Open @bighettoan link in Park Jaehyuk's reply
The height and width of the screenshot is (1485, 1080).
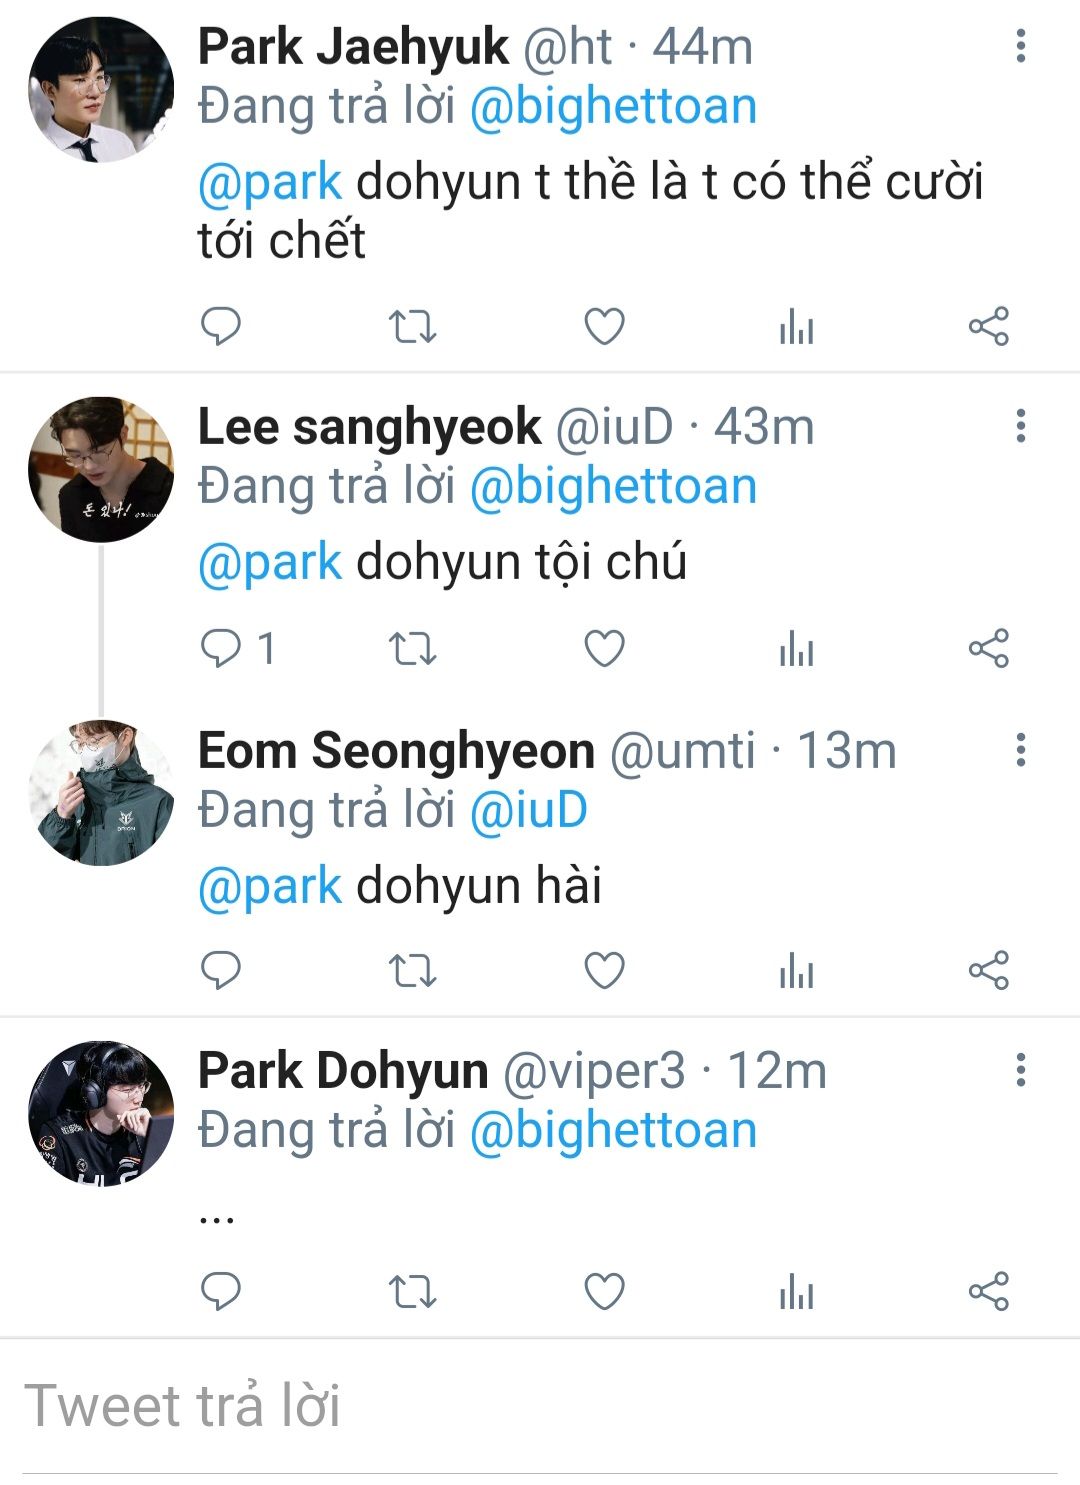pos(613,107)
